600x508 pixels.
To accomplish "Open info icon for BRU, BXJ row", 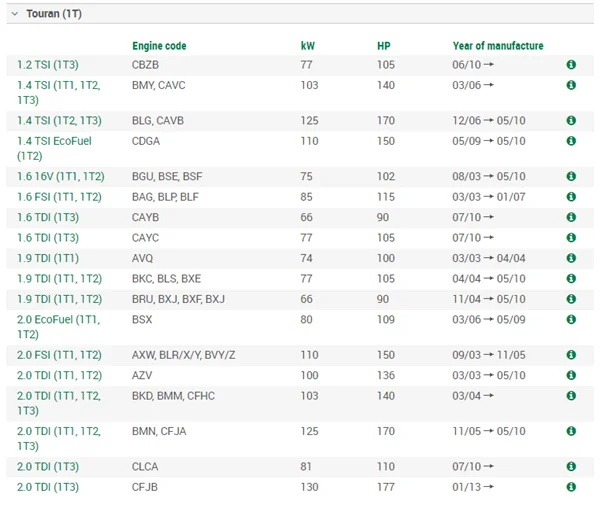I will tap(571, 299).
